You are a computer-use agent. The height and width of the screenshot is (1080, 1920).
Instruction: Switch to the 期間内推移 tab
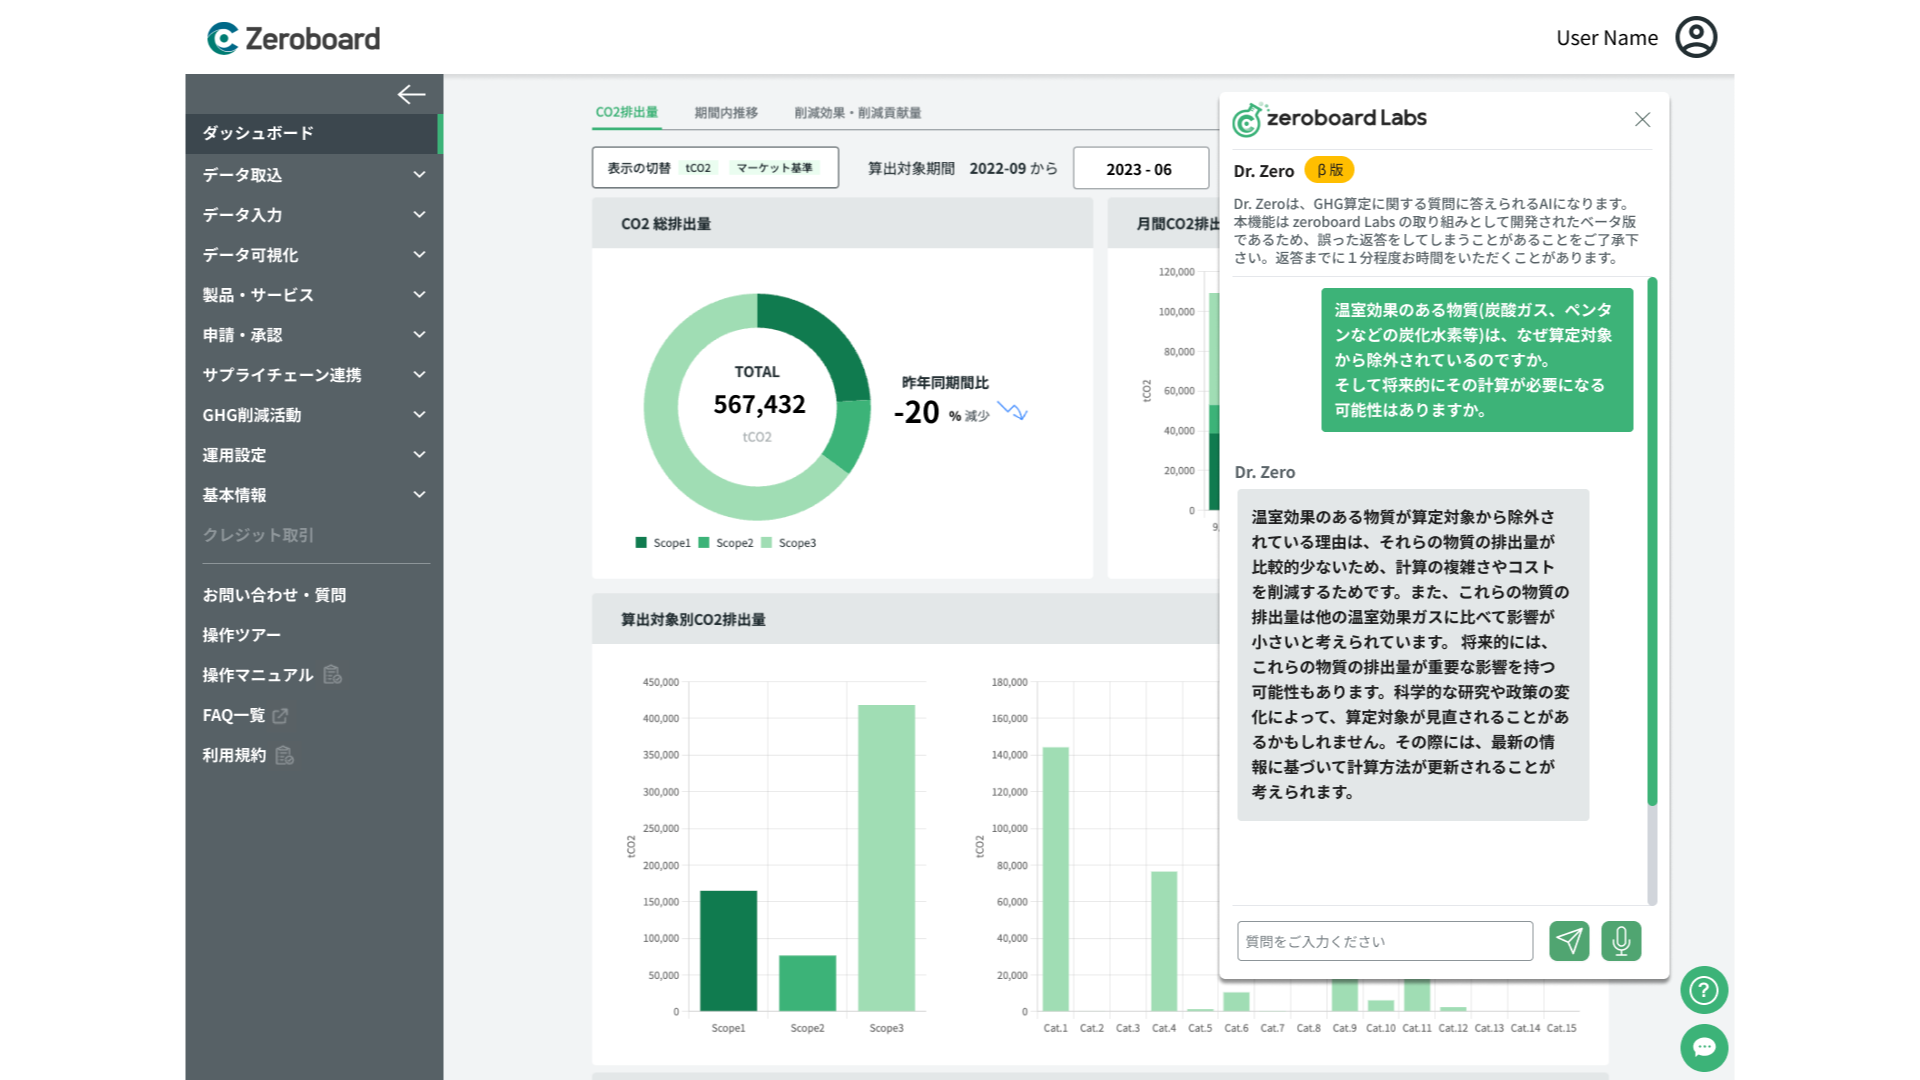click(x=726, y=113)
